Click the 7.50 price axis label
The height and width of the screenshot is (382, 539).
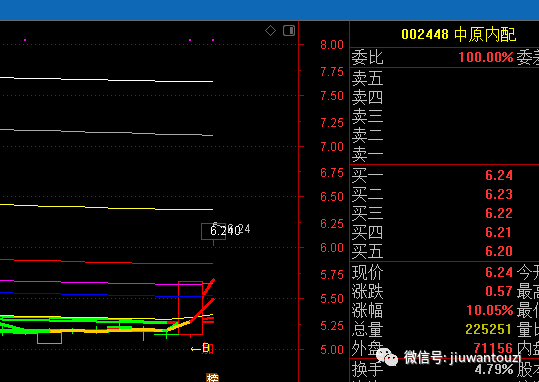click(332, 96)
